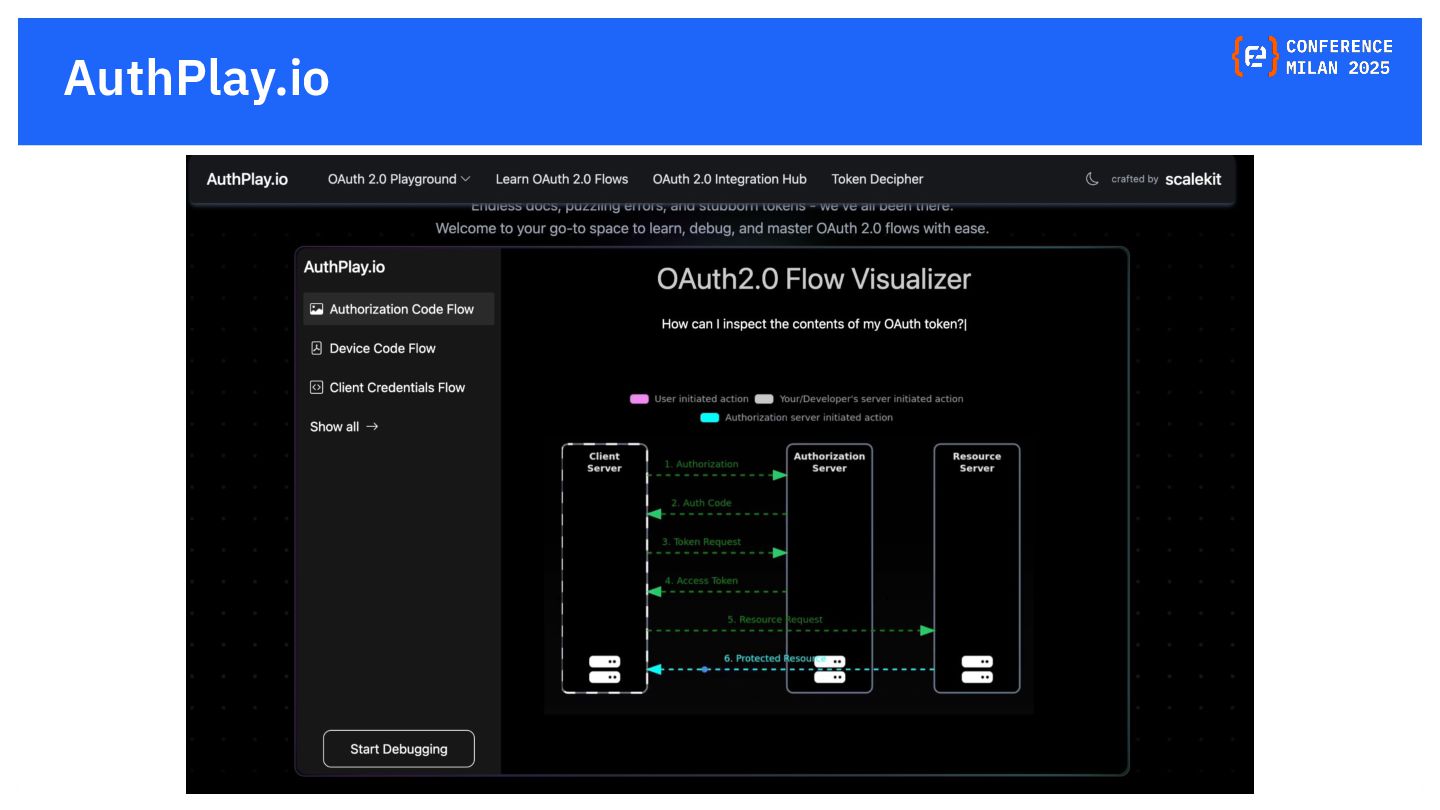Screen dimensions: 1440x810
Task: Click the Conference Milan 2025 logo
Action: coord(1312,57)
